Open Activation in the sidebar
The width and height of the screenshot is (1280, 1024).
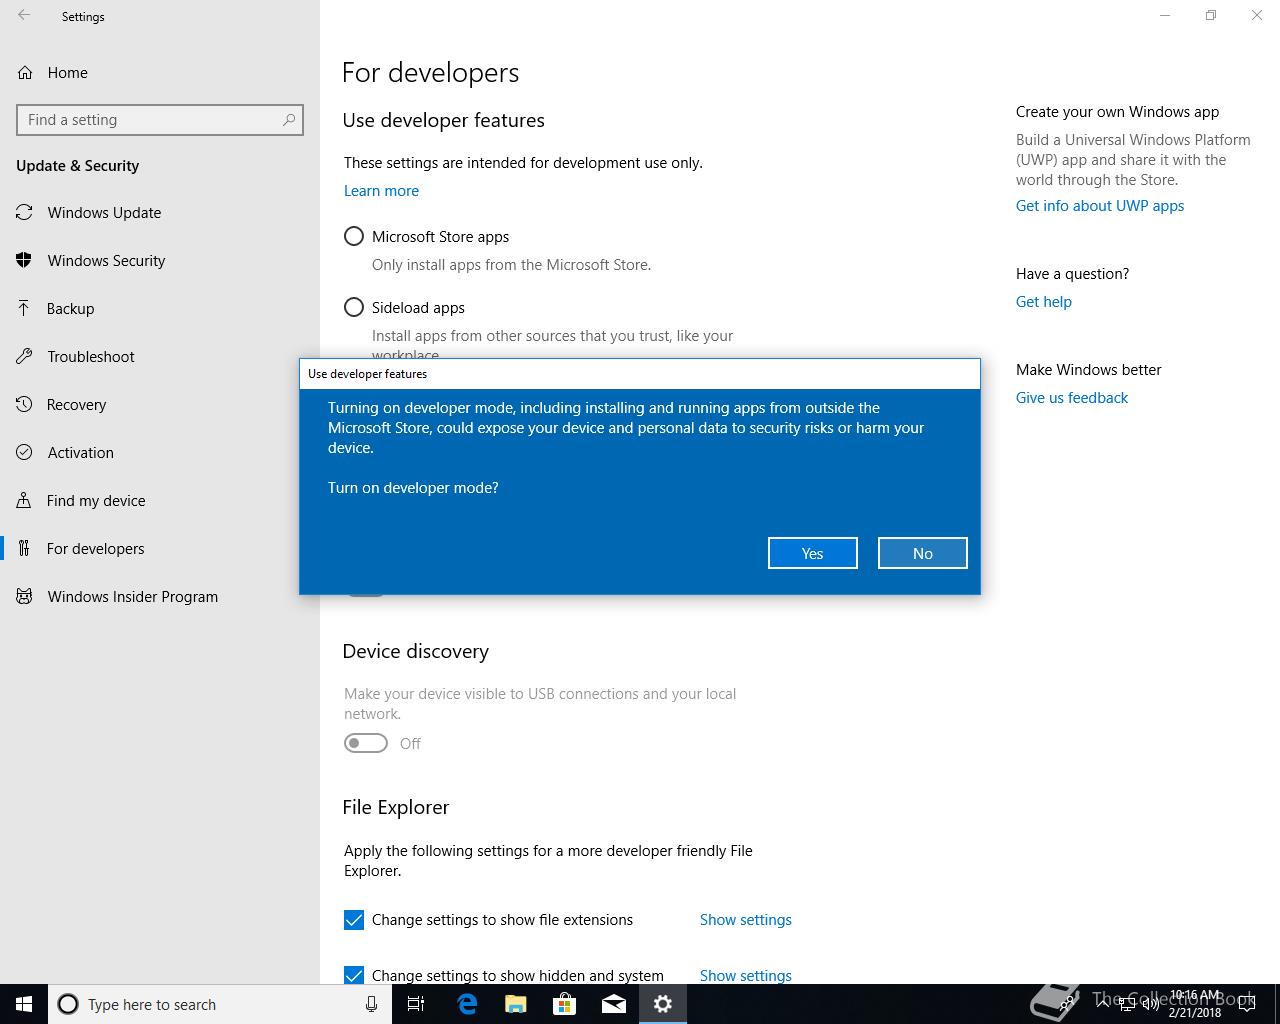pos(160,452)
